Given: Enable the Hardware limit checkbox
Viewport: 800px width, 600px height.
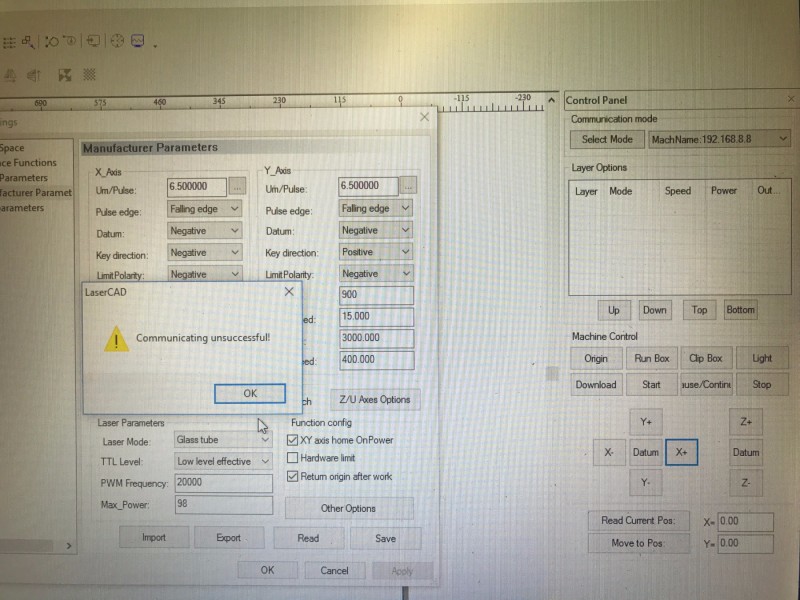Looking at the screenshot, I should pyautogui.click(x=293, y=458).
